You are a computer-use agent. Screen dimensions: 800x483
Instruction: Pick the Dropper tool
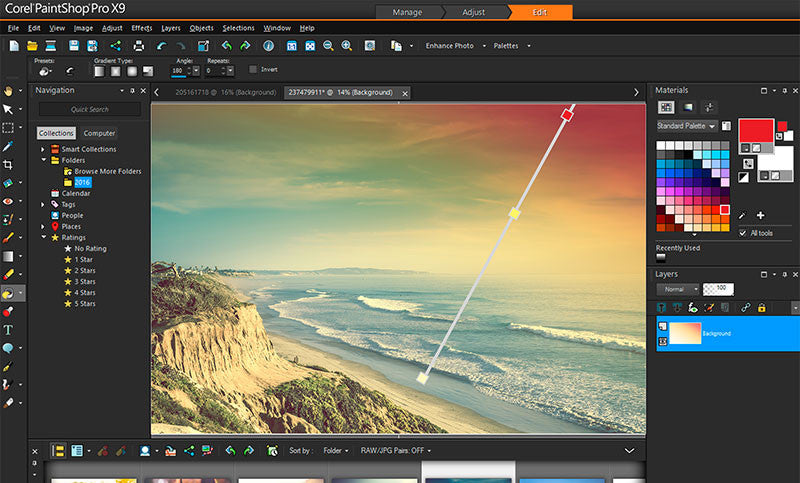coord(8,146)
